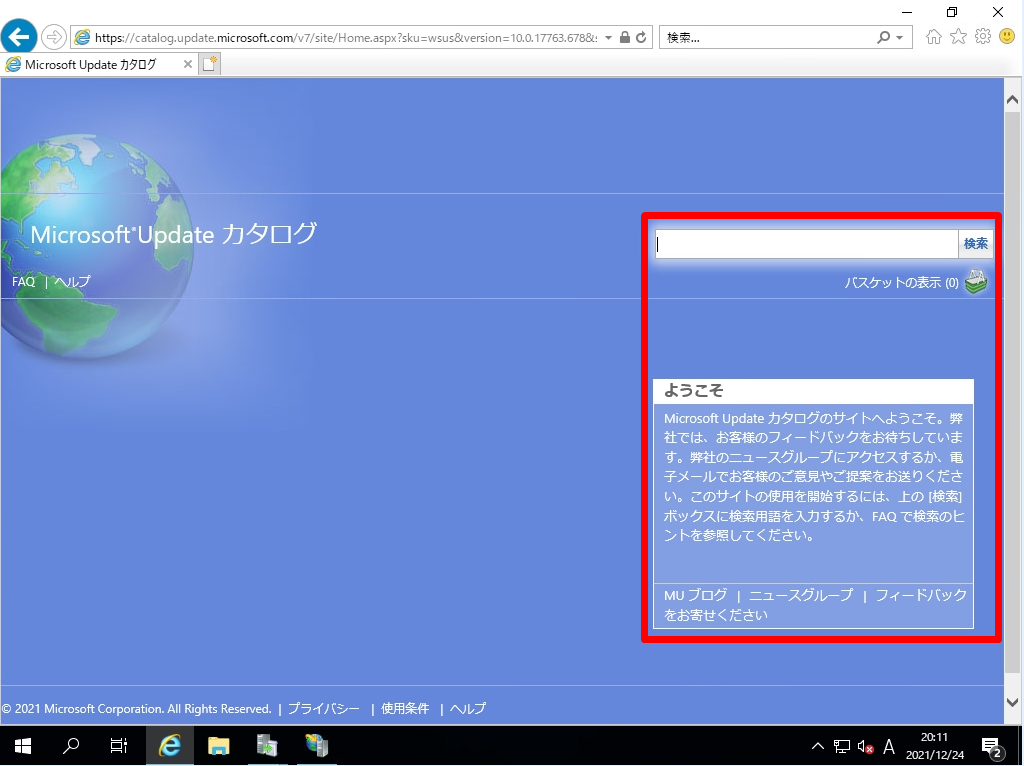Expand the search provider dropdown arrow
The width and height of the screenshot is (1024, 766).
[900, 38]
